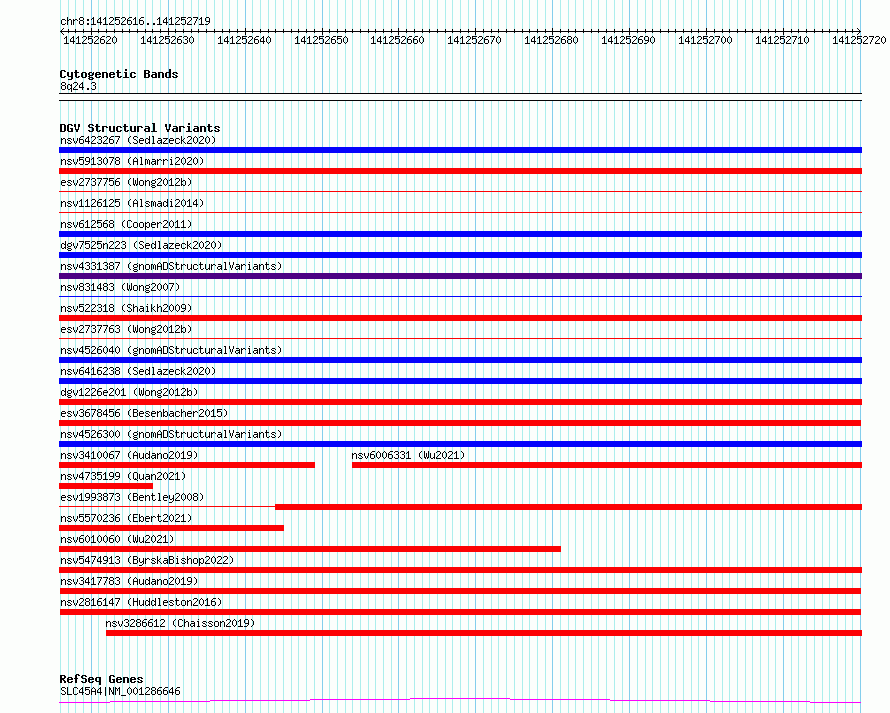Open nsv5474913 (ByrskaBishop2022) entry
This screenshot has width=890, height=713.
click(147, 560)
